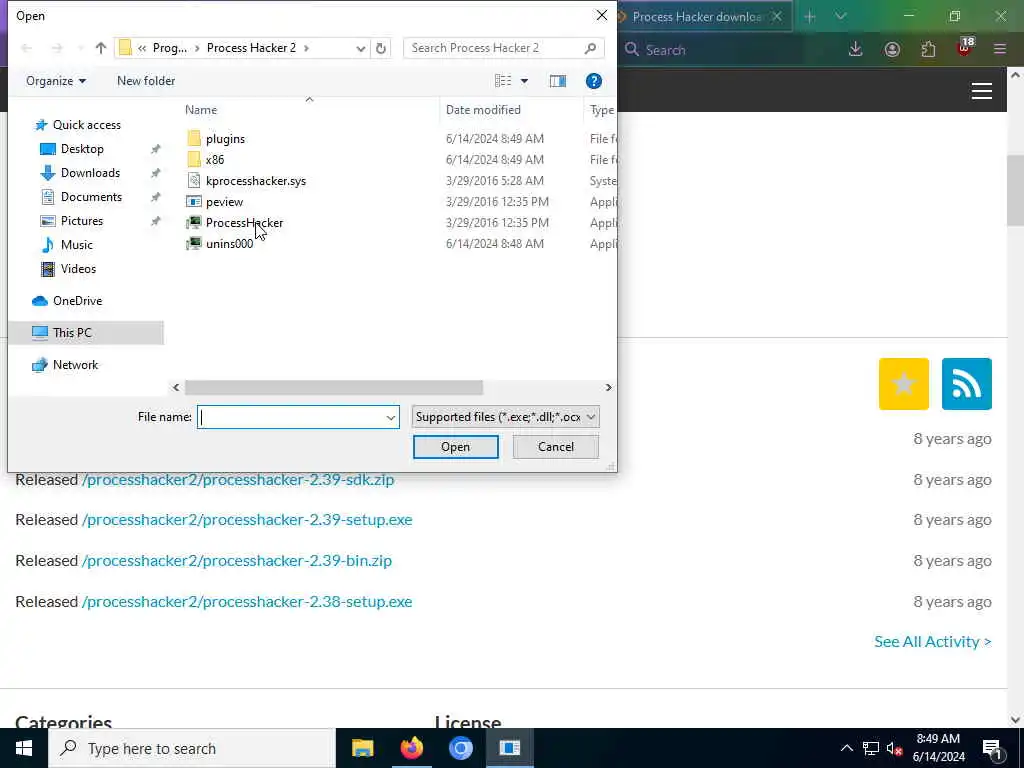
Task: Click the Type here to search taskbar box
Action: [192, 748]
